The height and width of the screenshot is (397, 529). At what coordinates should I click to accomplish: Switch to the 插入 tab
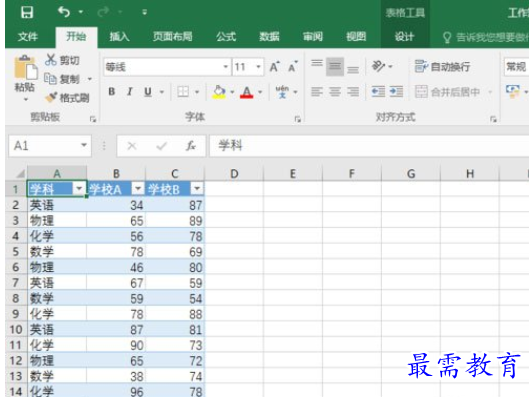[119, 36]
